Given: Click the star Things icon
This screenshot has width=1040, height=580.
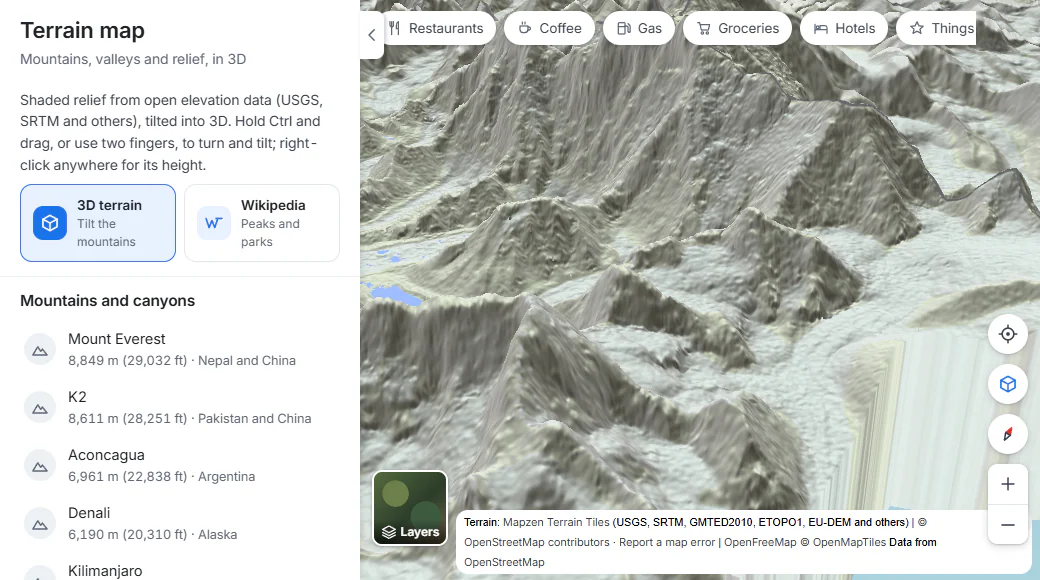Looking at the screenshot, I should point(917,28).
